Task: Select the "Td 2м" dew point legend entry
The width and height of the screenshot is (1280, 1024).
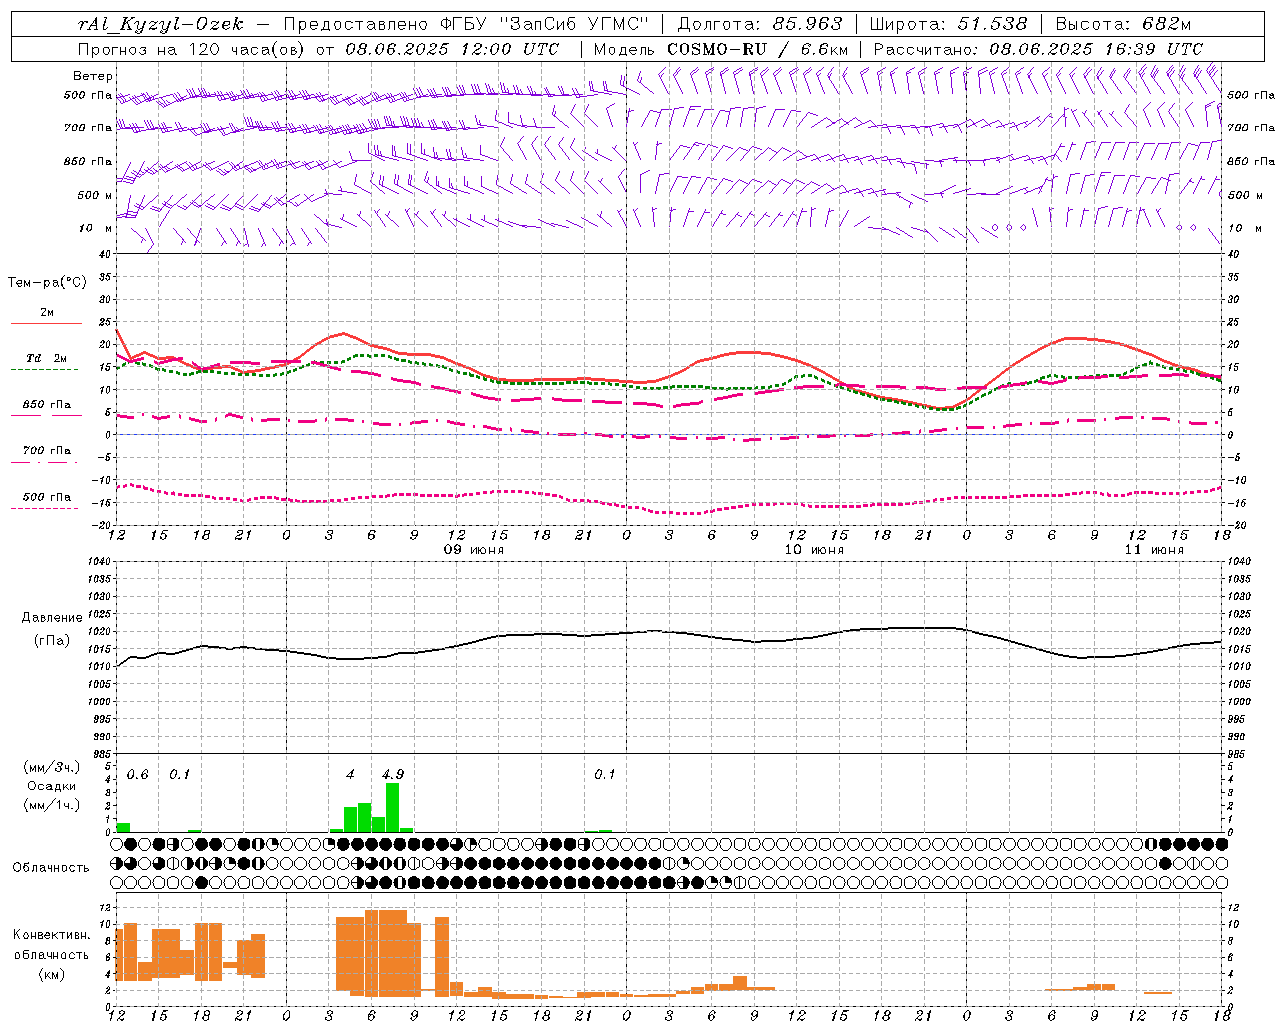Action: pos(47,358)
